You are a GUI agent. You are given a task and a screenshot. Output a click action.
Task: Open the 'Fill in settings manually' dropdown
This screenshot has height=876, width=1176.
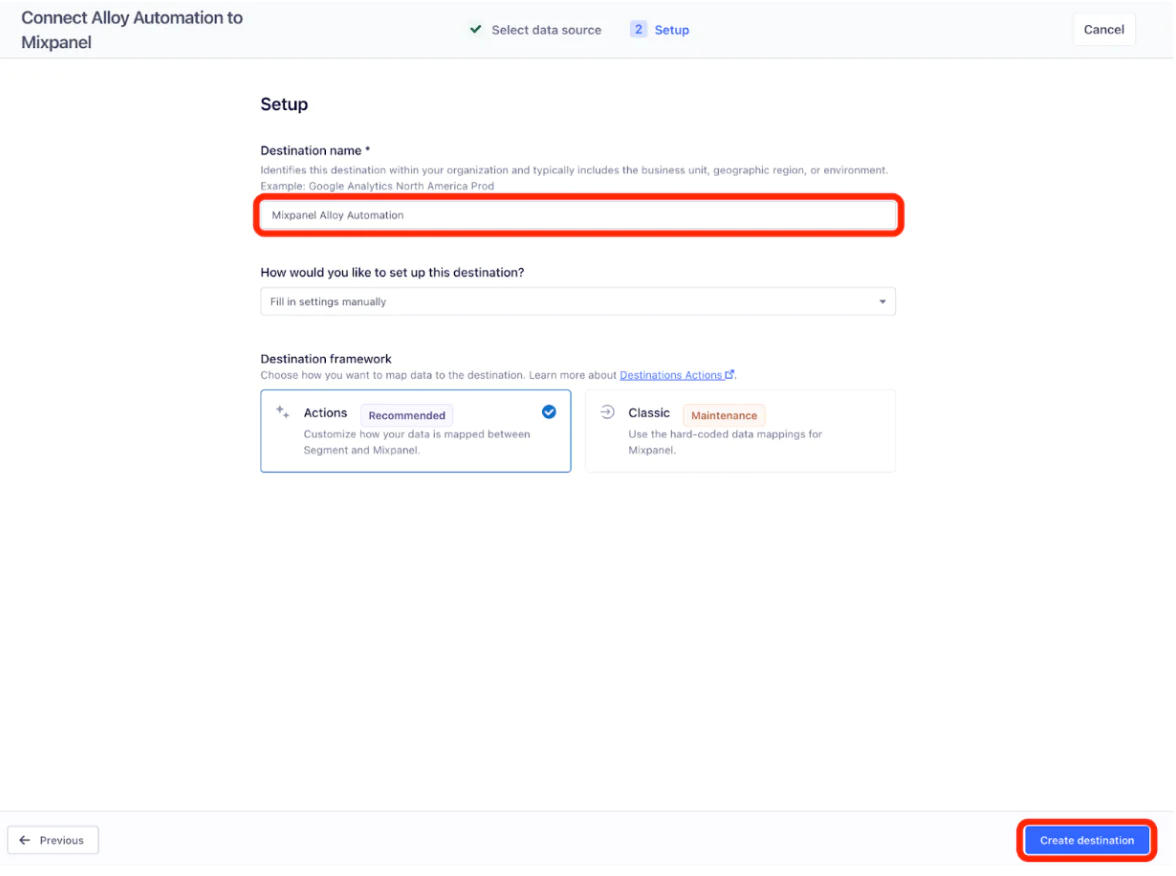point(577,302)
